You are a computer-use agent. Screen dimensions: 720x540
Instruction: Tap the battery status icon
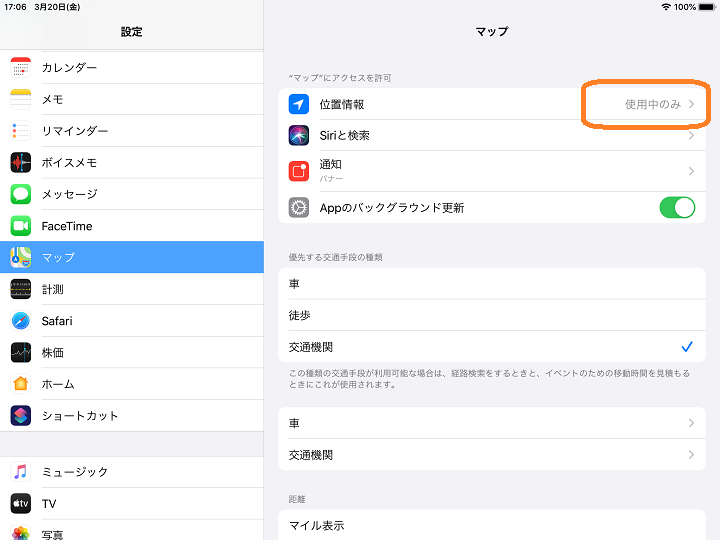click(x=707, y=7)
